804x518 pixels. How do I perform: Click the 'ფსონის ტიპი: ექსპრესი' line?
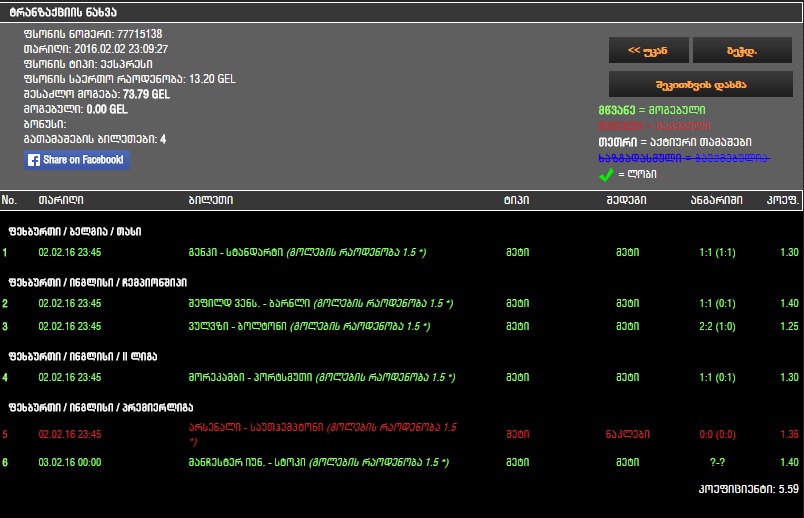(x=88, y=64)
